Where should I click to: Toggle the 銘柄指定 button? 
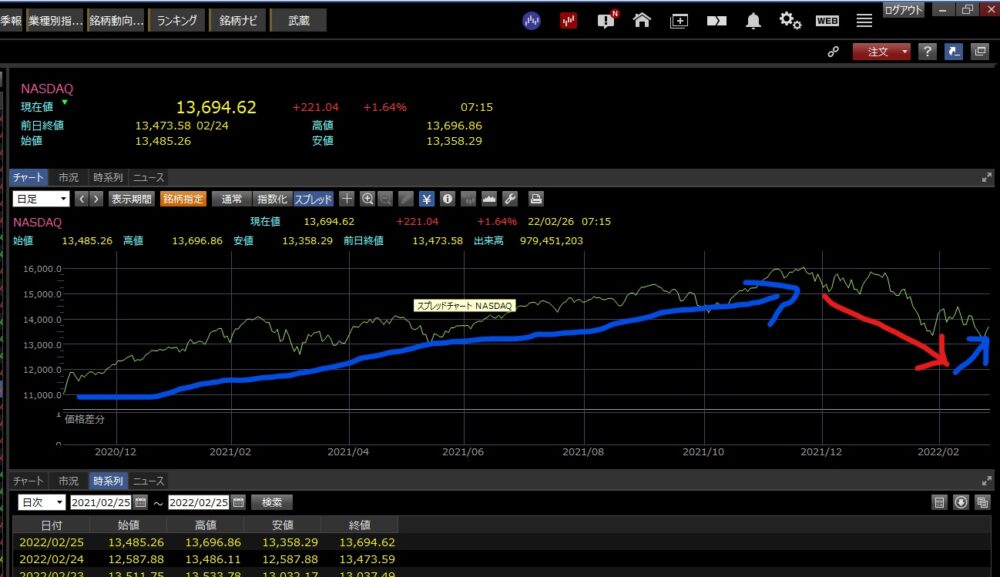183,199
